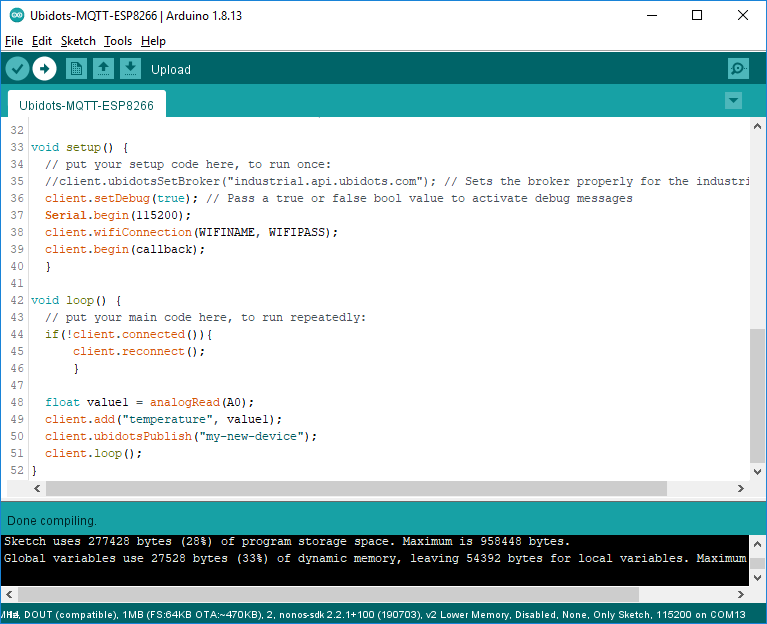This screenshot has height=624, width=767.
Task: Click board info status bar text
Action: coord(373,615)
